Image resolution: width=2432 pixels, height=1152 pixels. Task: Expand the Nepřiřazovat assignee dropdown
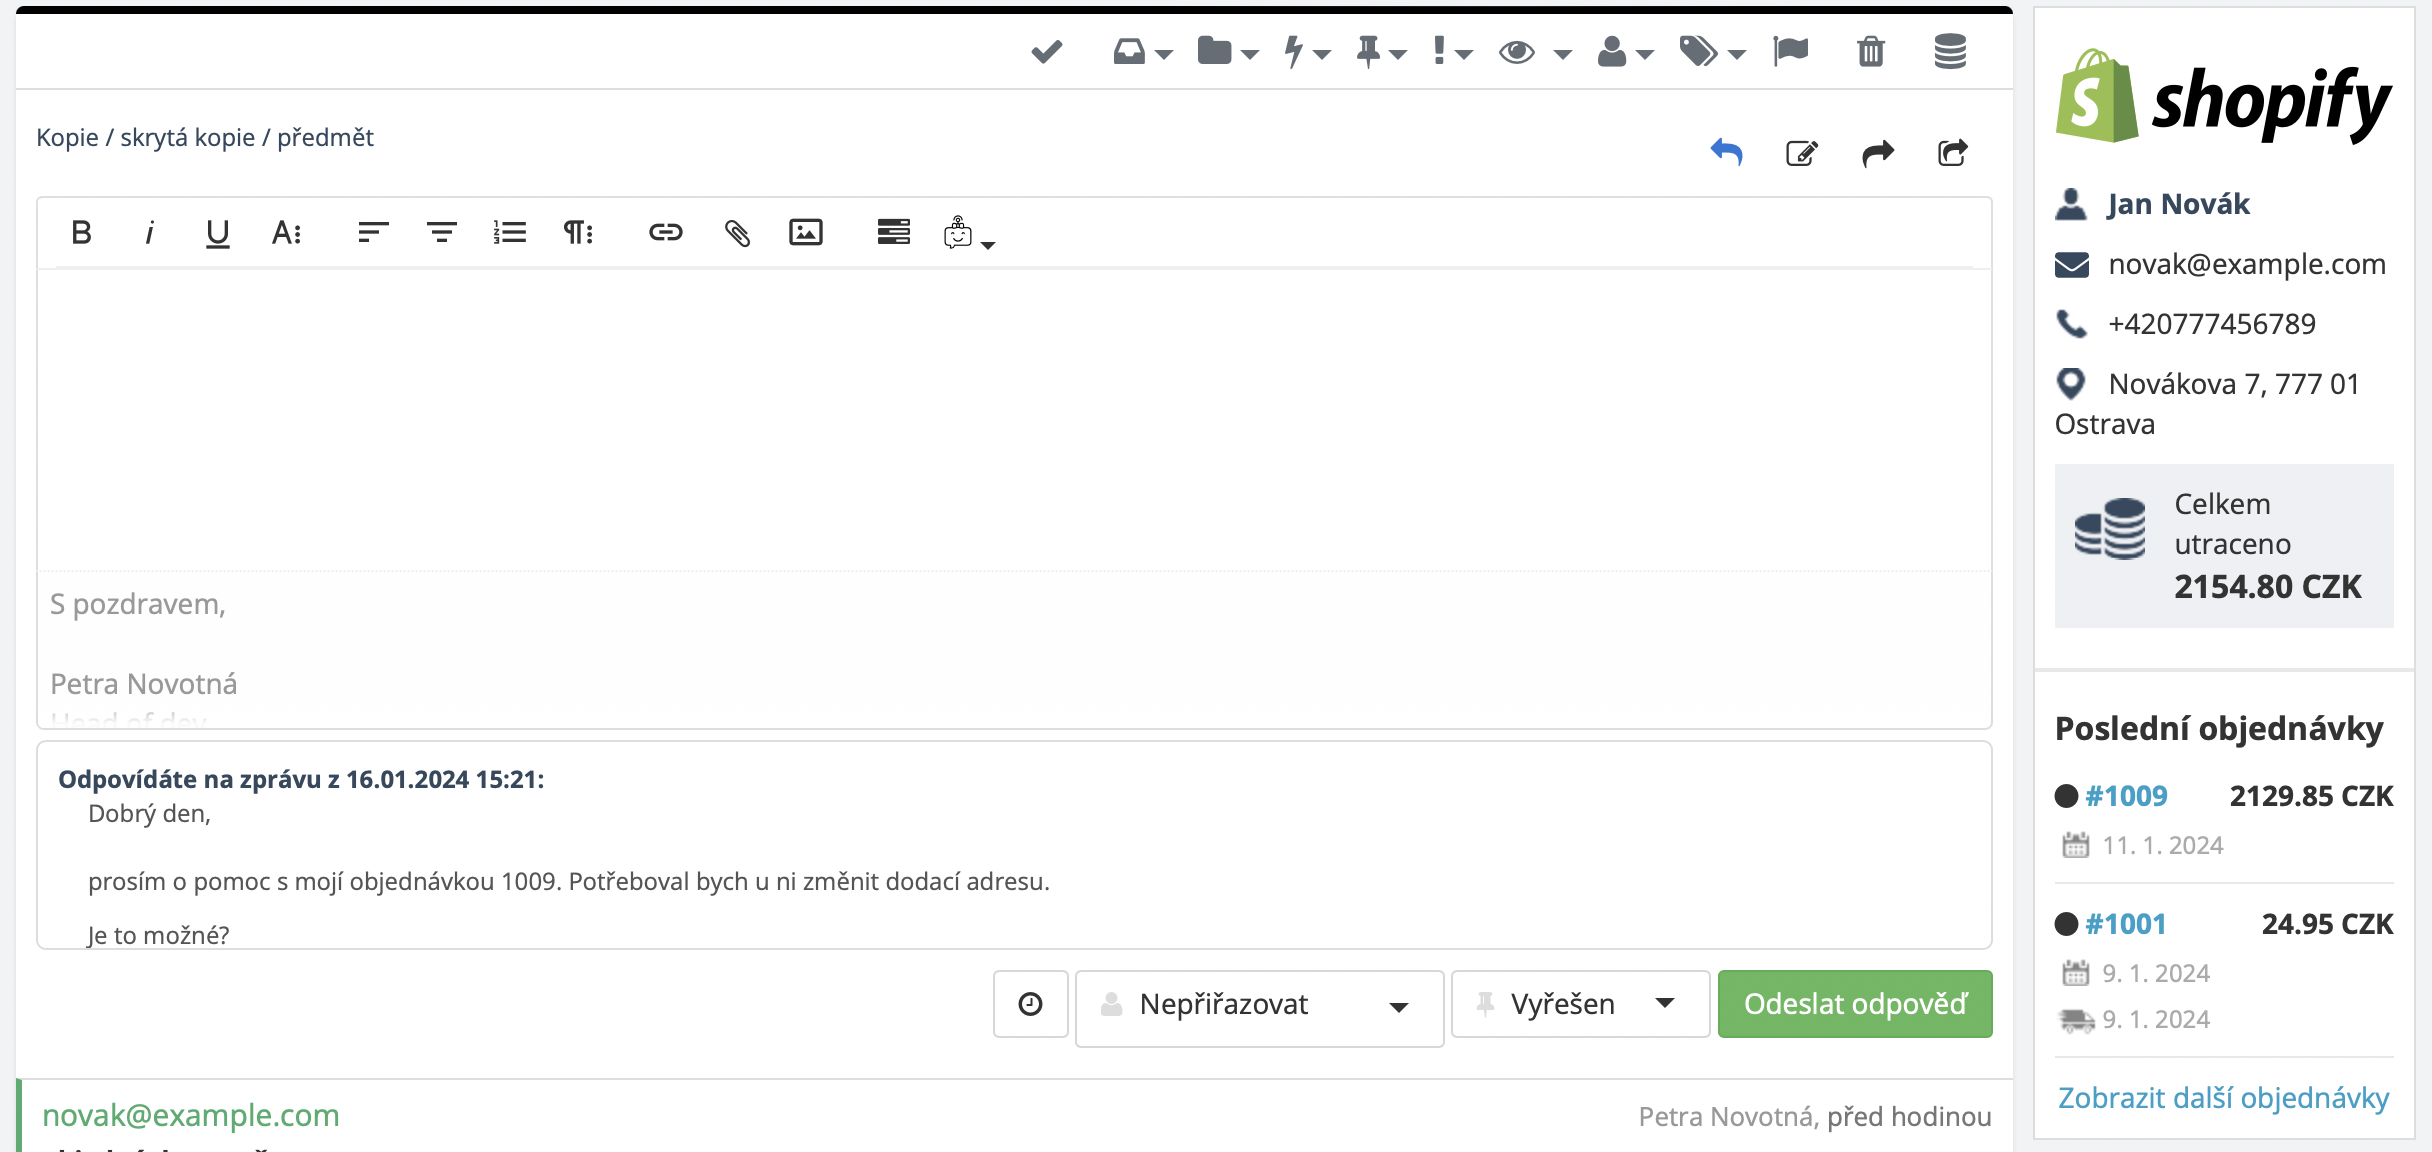1258,1006
